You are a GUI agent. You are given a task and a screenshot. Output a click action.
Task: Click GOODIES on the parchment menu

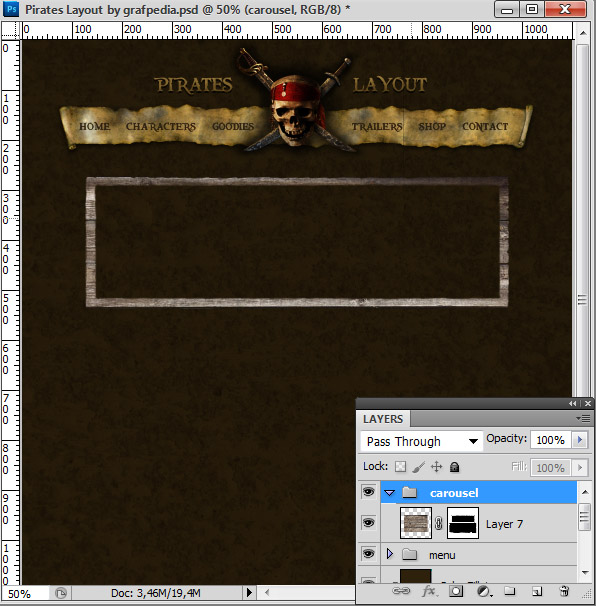(233, 126)
